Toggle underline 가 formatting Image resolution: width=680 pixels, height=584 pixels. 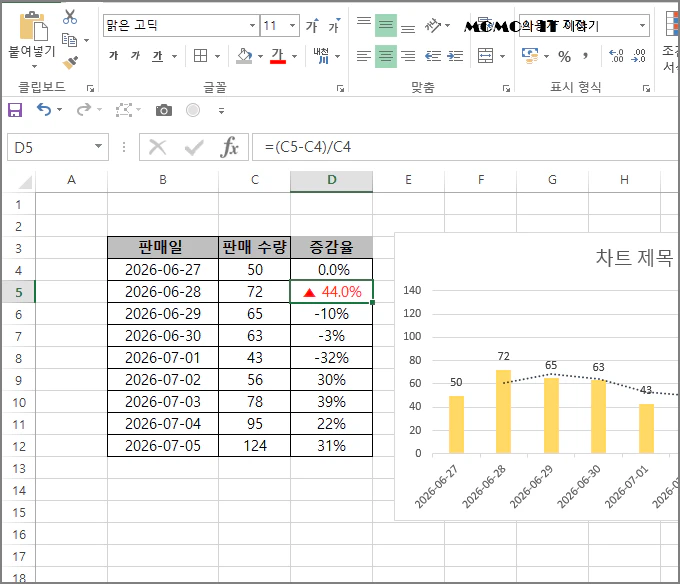[x=157, y=56]
